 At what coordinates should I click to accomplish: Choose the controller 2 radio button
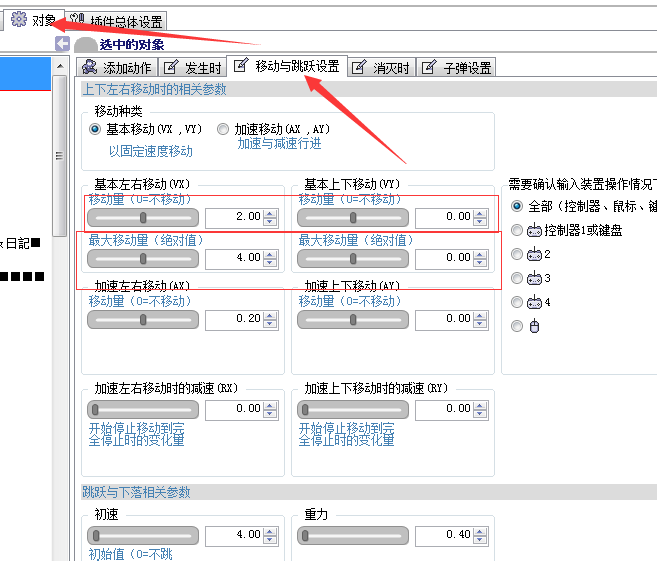point(517,254)
